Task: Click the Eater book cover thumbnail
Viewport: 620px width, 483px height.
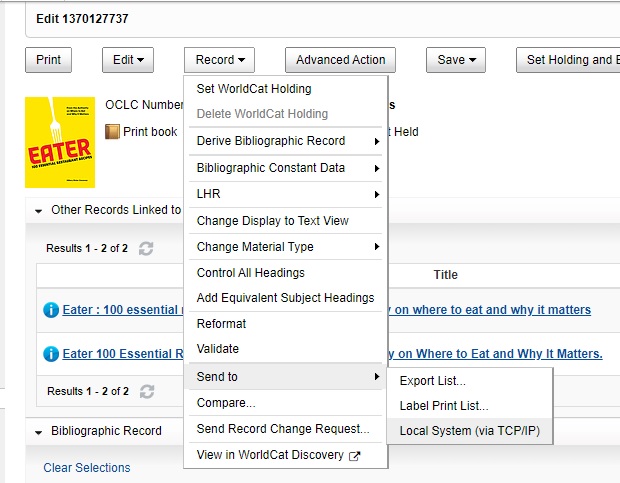Action: click(x=60, y=142)
